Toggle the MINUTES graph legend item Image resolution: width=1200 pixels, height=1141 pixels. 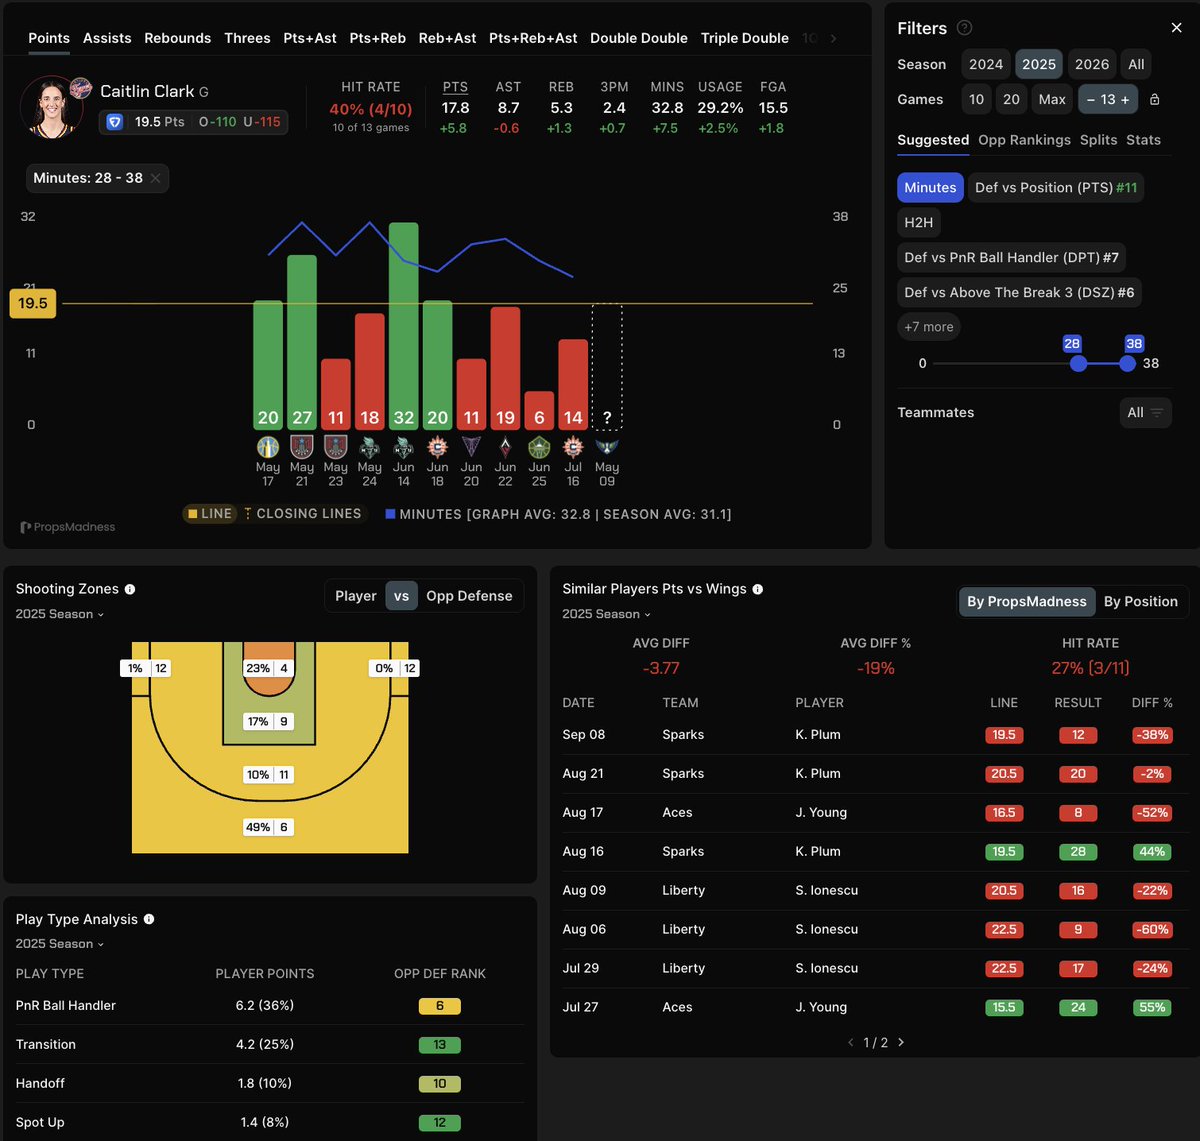click(x=558, y=514)
